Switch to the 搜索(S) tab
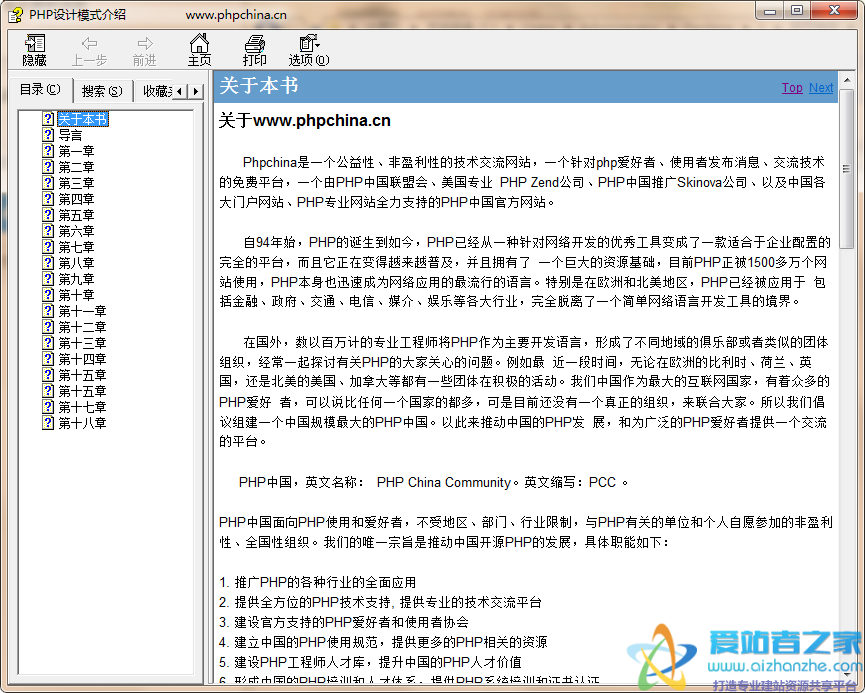This screenshot has width=865, height=693. 100,90
